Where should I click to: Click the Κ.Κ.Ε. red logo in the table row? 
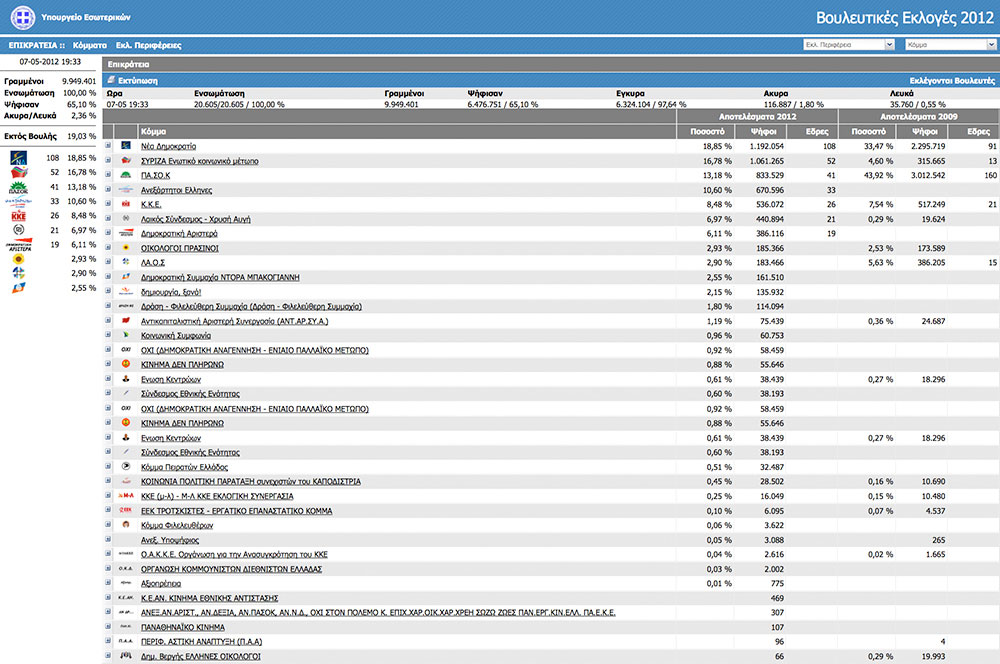[x=126, y=204]
